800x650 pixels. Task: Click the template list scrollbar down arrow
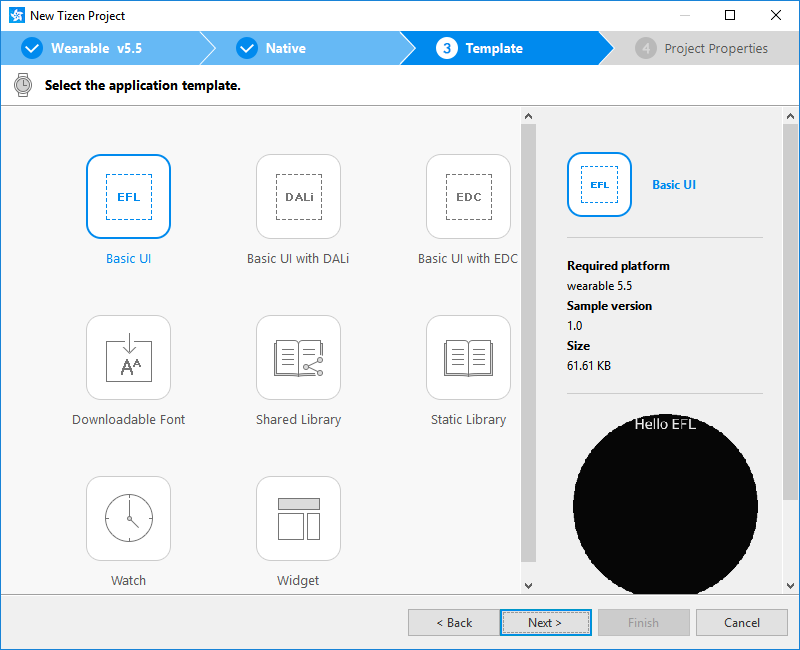click(528, 585)
